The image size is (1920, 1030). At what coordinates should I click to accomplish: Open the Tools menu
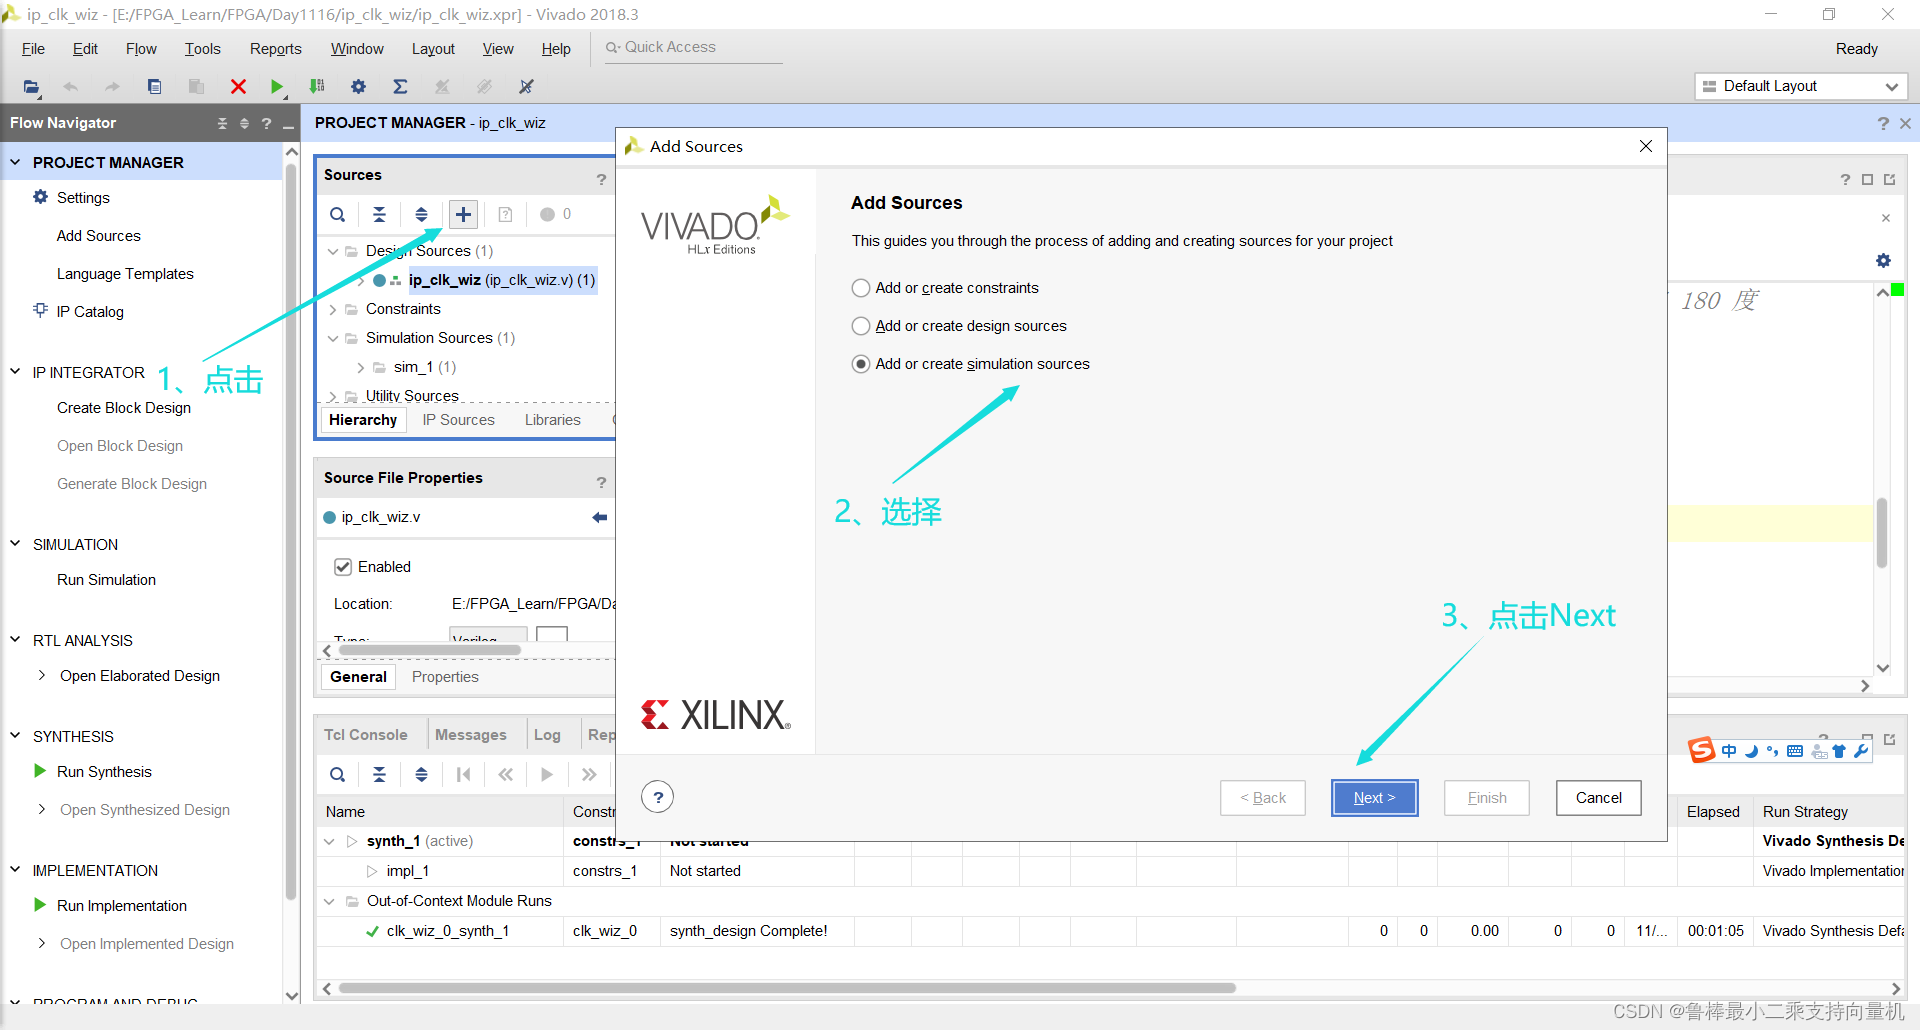tap(202, 49)
